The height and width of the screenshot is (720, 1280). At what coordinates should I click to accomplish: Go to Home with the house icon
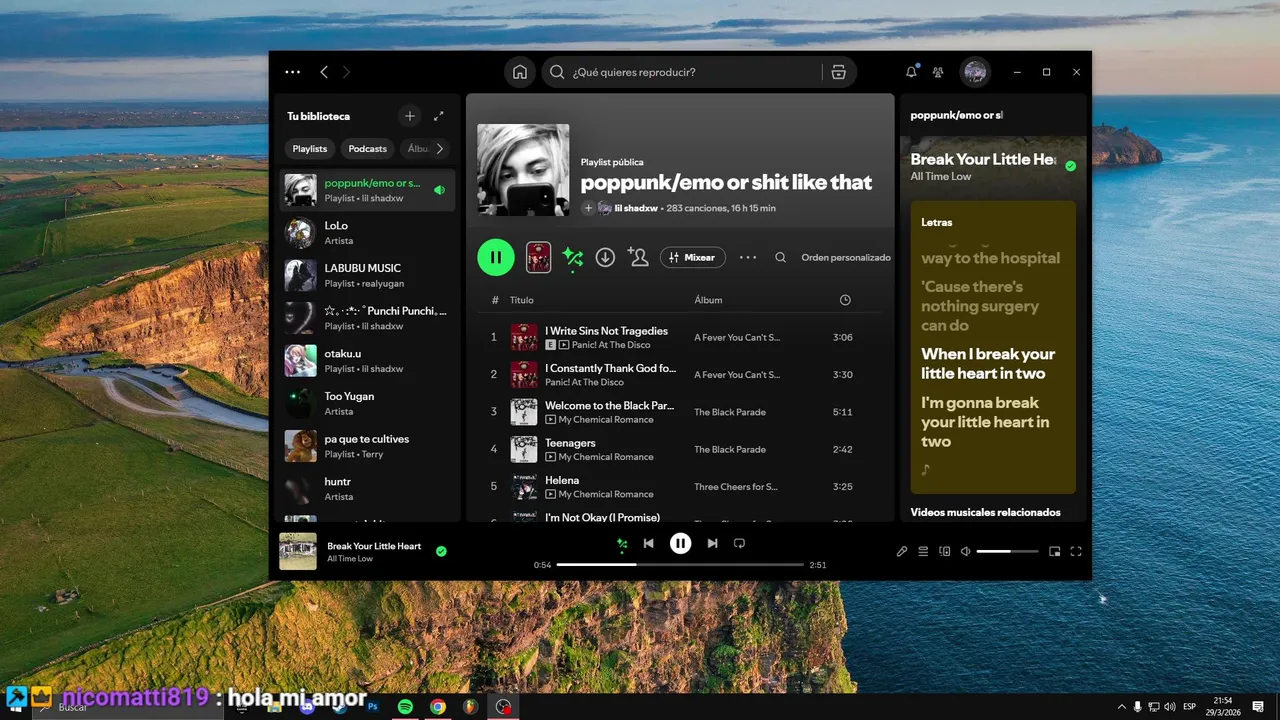tap(520, 72)
